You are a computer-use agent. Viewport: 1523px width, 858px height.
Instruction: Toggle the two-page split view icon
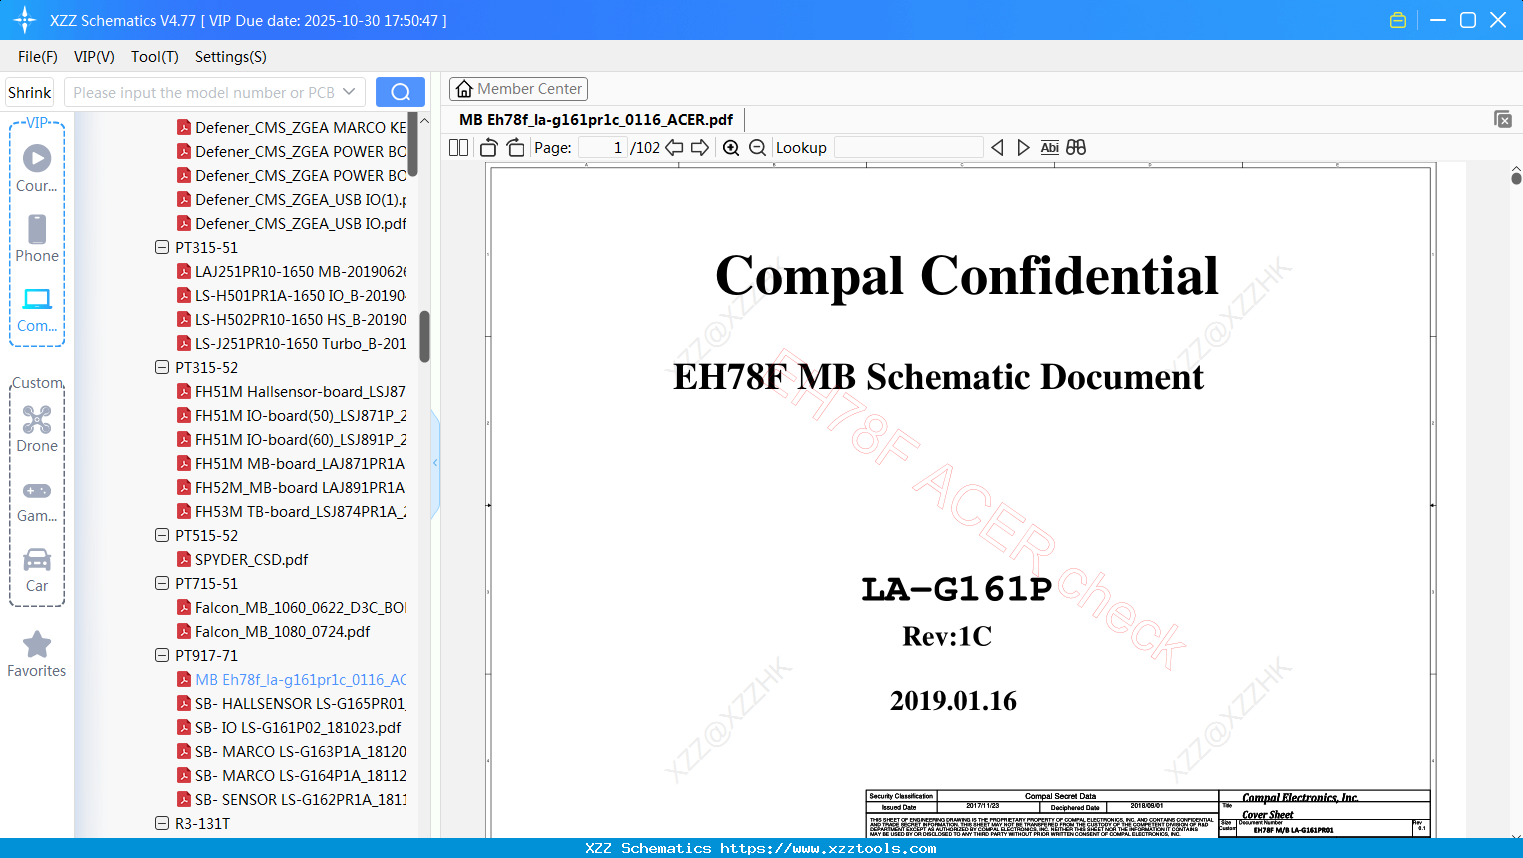[458, 147]
